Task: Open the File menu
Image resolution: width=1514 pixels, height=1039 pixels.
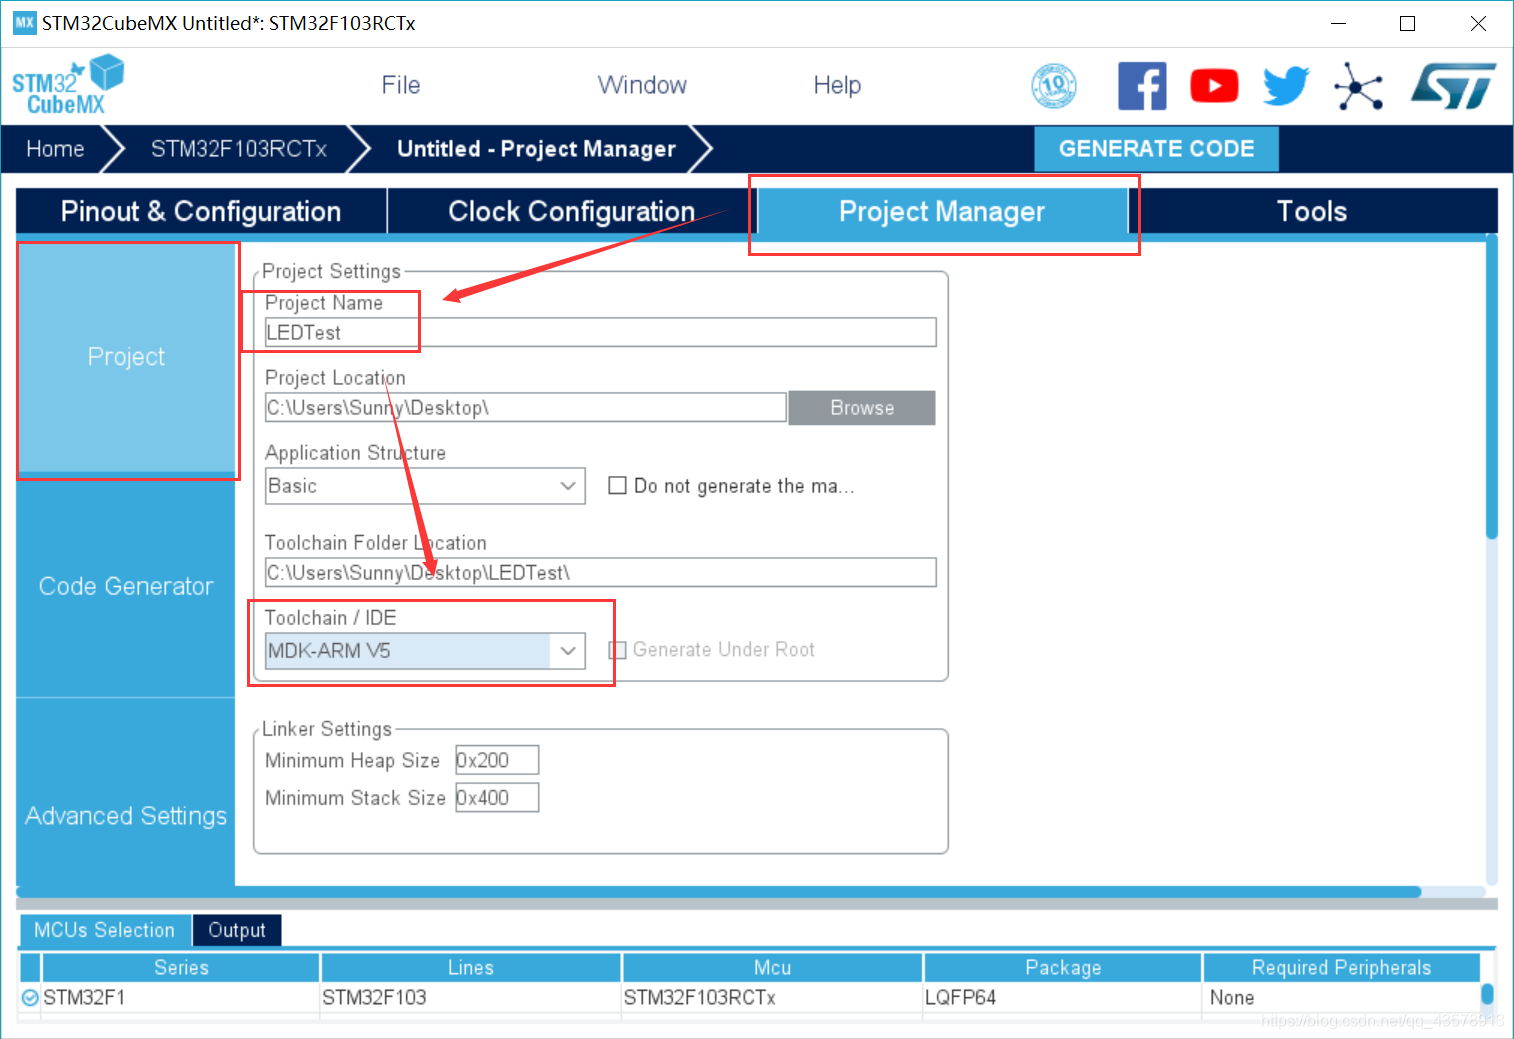Action: [x=401, y=85]
